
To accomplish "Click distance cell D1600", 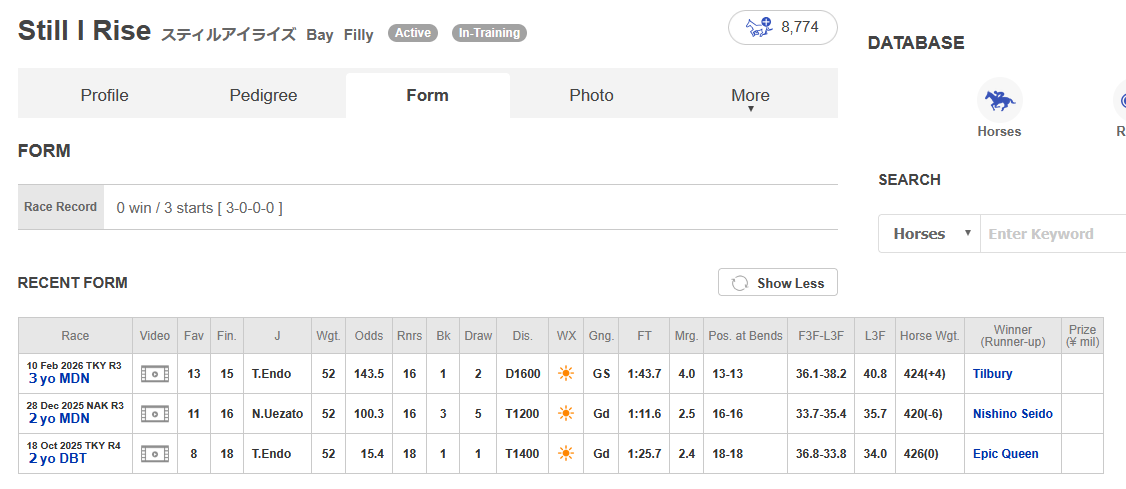I will pyautogui.click(x=522, y=373).
